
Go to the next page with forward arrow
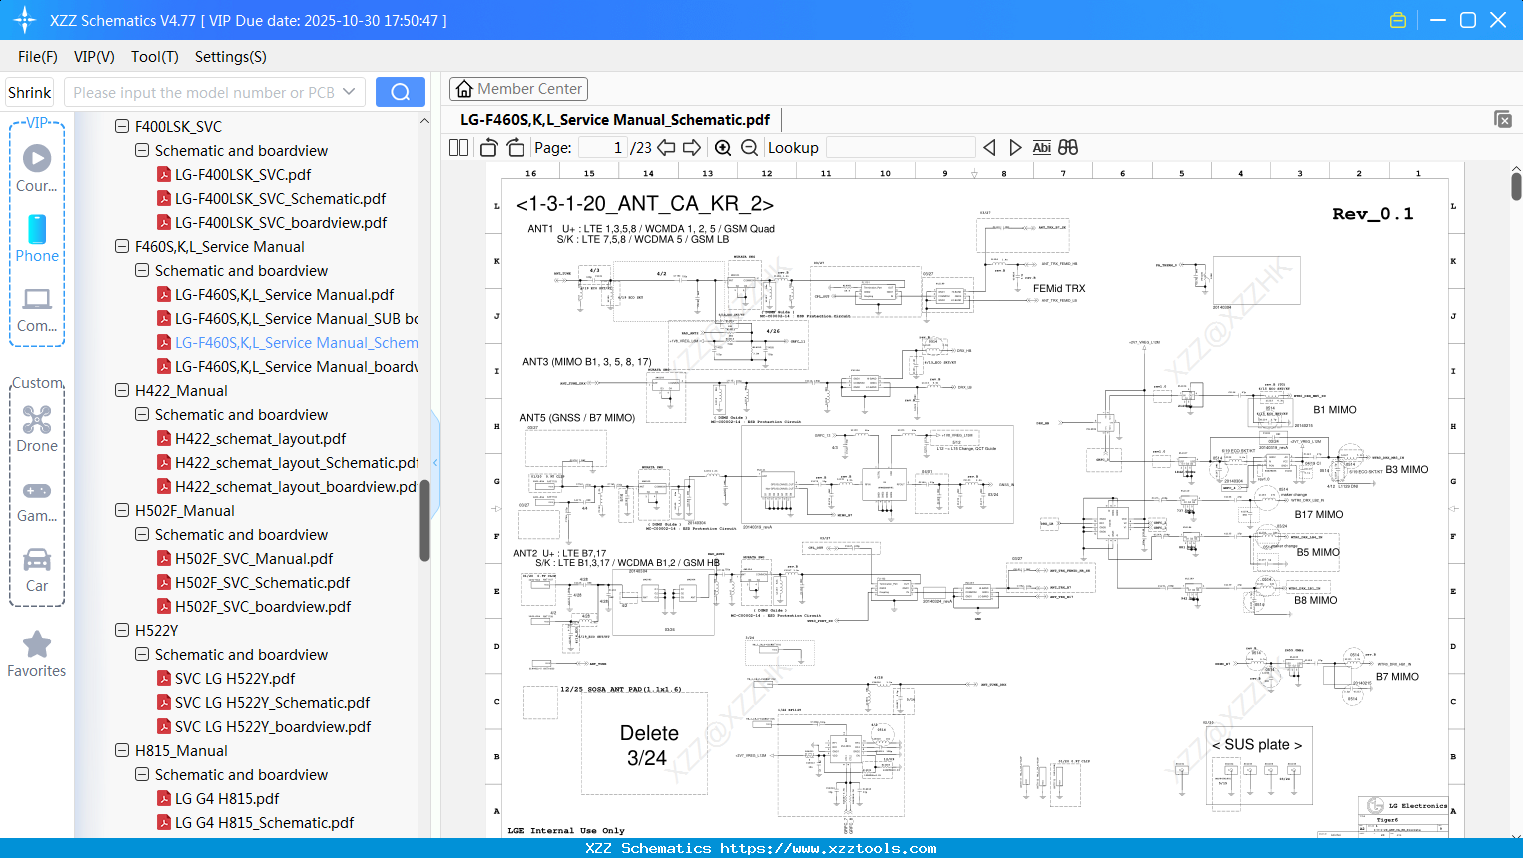tap(692, 147)
